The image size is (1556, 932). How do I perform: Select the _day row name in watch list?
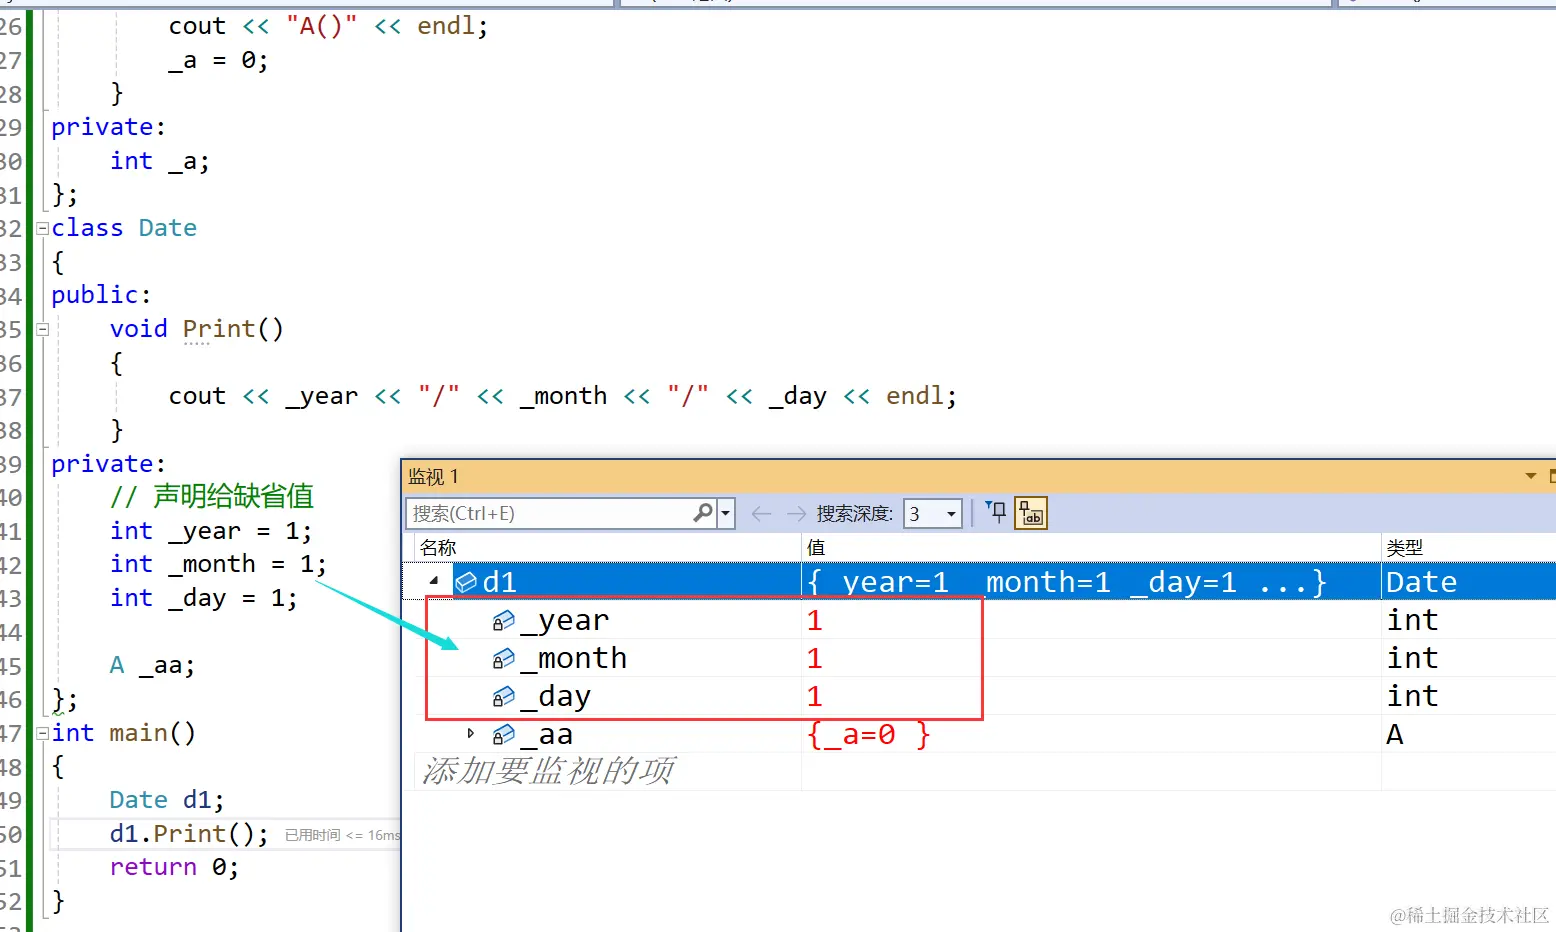point(555,697)
